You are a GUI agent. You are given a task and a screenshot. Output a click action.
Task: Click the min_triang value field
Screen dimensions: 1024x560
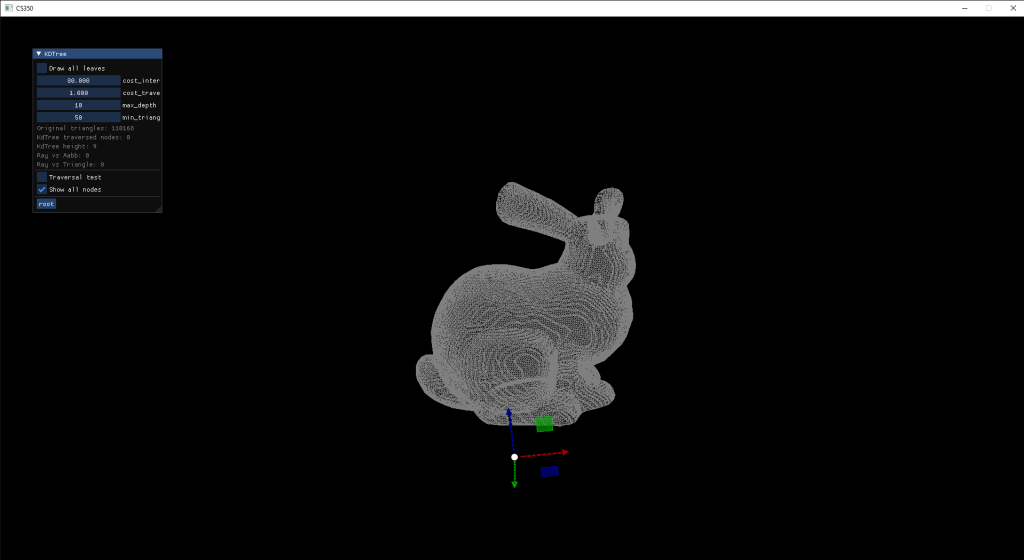[78, 117]
